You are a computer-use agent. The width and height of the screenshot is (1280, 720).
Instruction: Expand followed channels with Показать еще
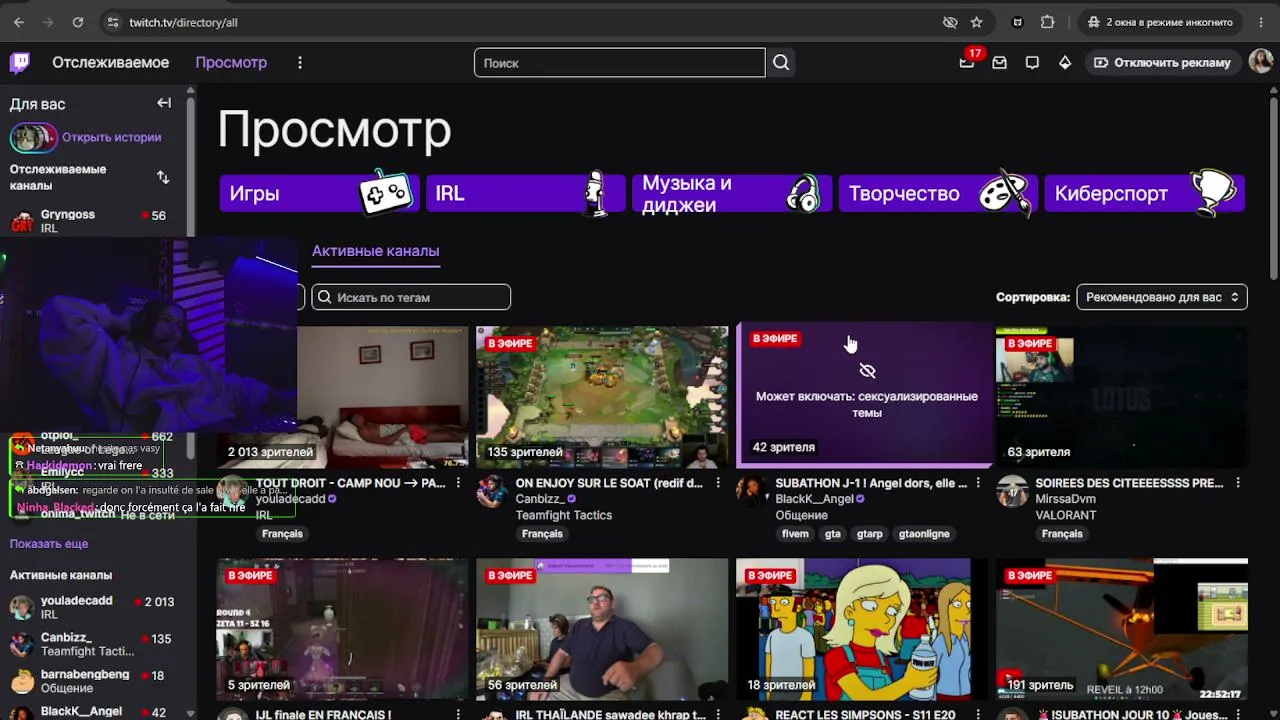[49, 544]
